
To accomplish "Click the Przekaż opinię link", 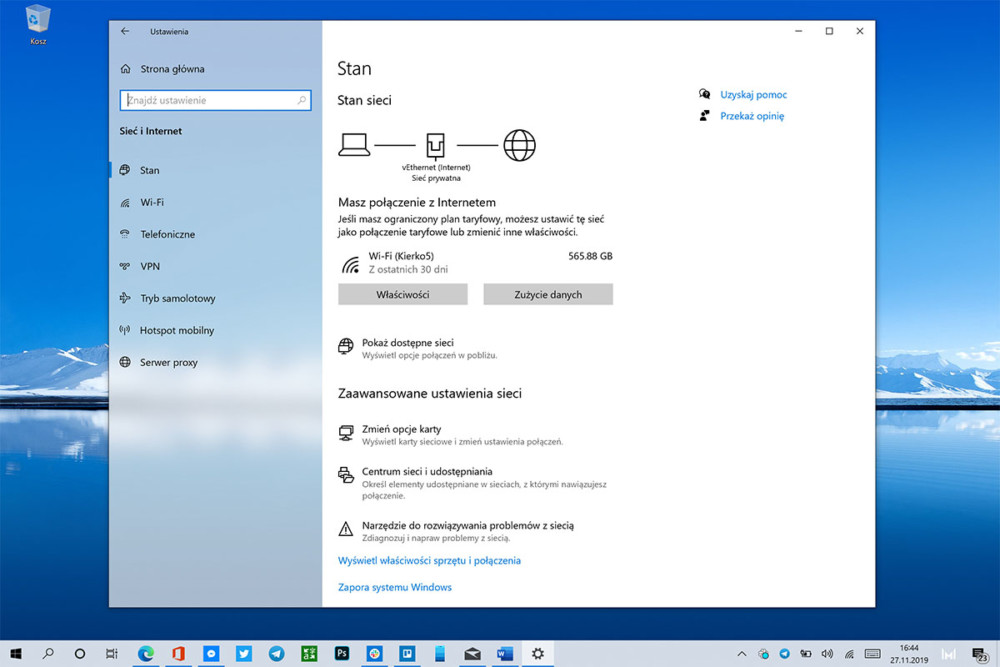I will point(752,116).
